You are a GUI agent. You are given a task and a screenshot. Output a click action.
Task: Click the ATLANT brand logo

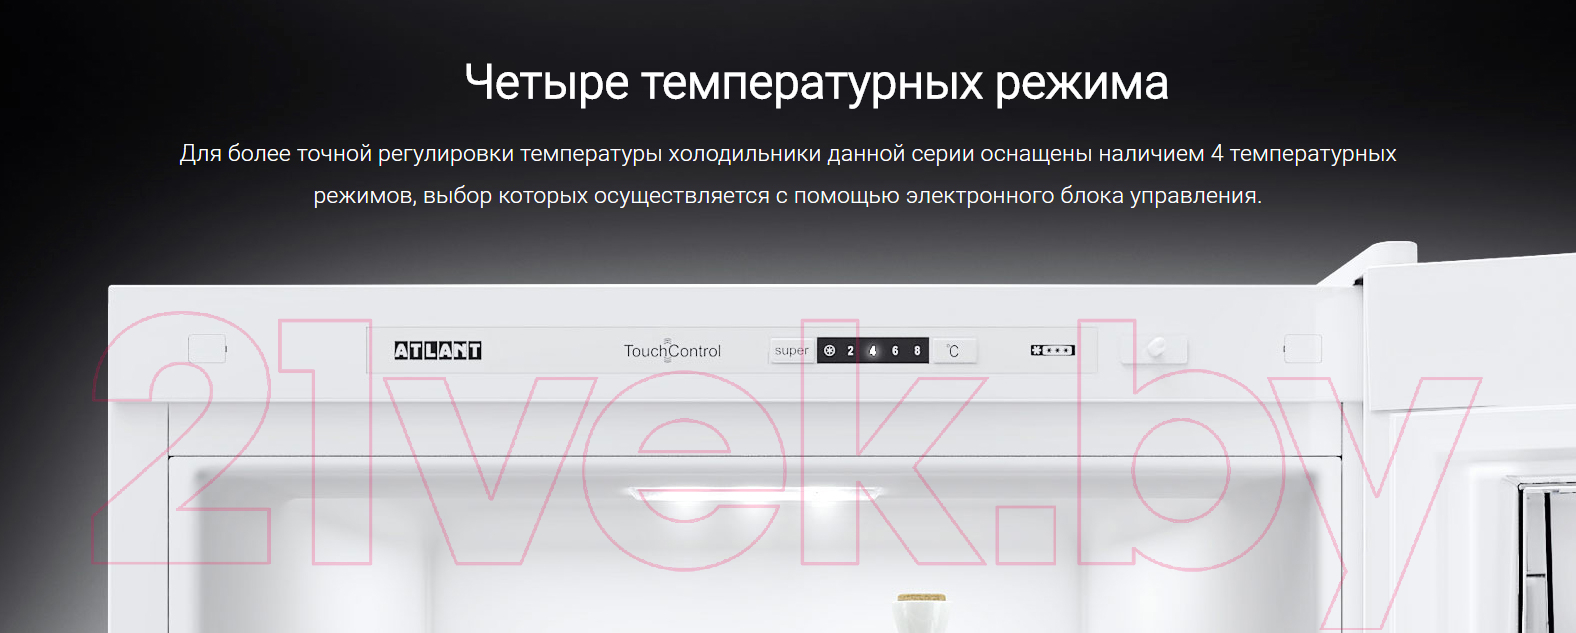coord(438,350)
